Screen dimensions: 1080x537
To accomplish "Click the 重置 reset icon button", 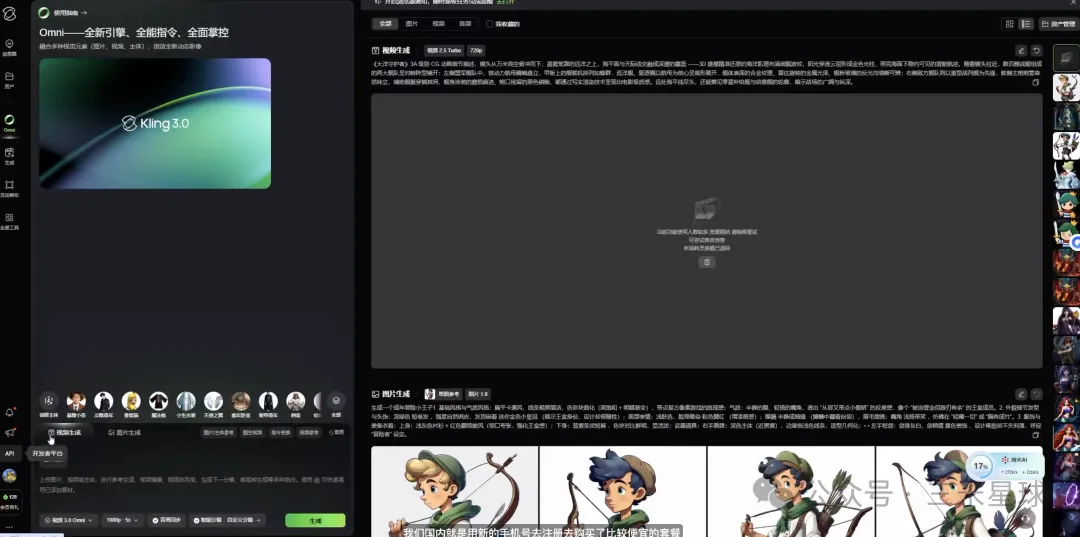I will pos(336,432).
